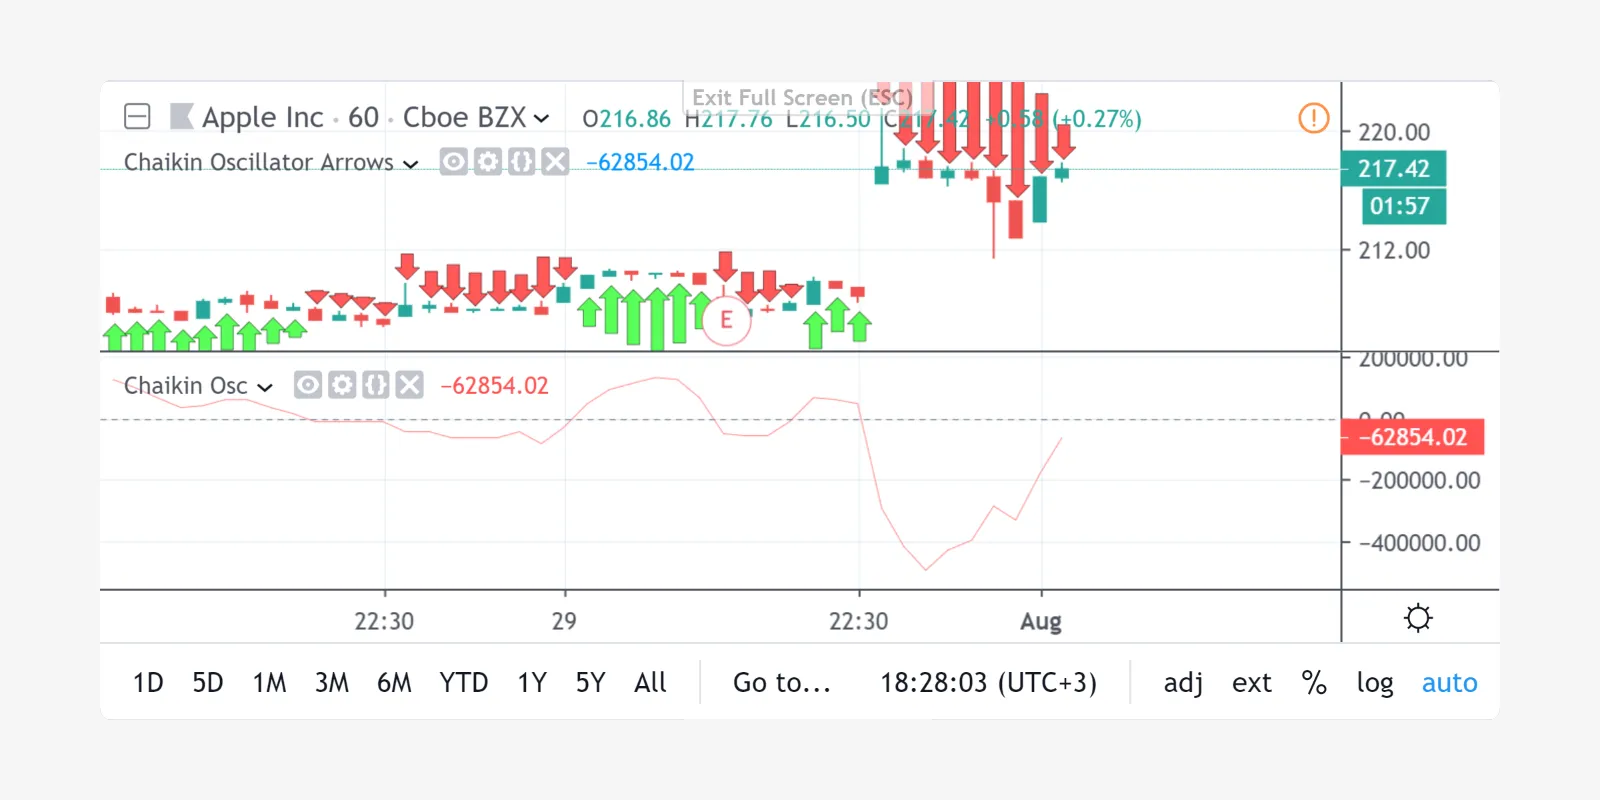The image size is (1600, 800).
Task: Expand the Cboe BZX exchange dropdown
Action: pyautogui.click(x=541, y=118)
